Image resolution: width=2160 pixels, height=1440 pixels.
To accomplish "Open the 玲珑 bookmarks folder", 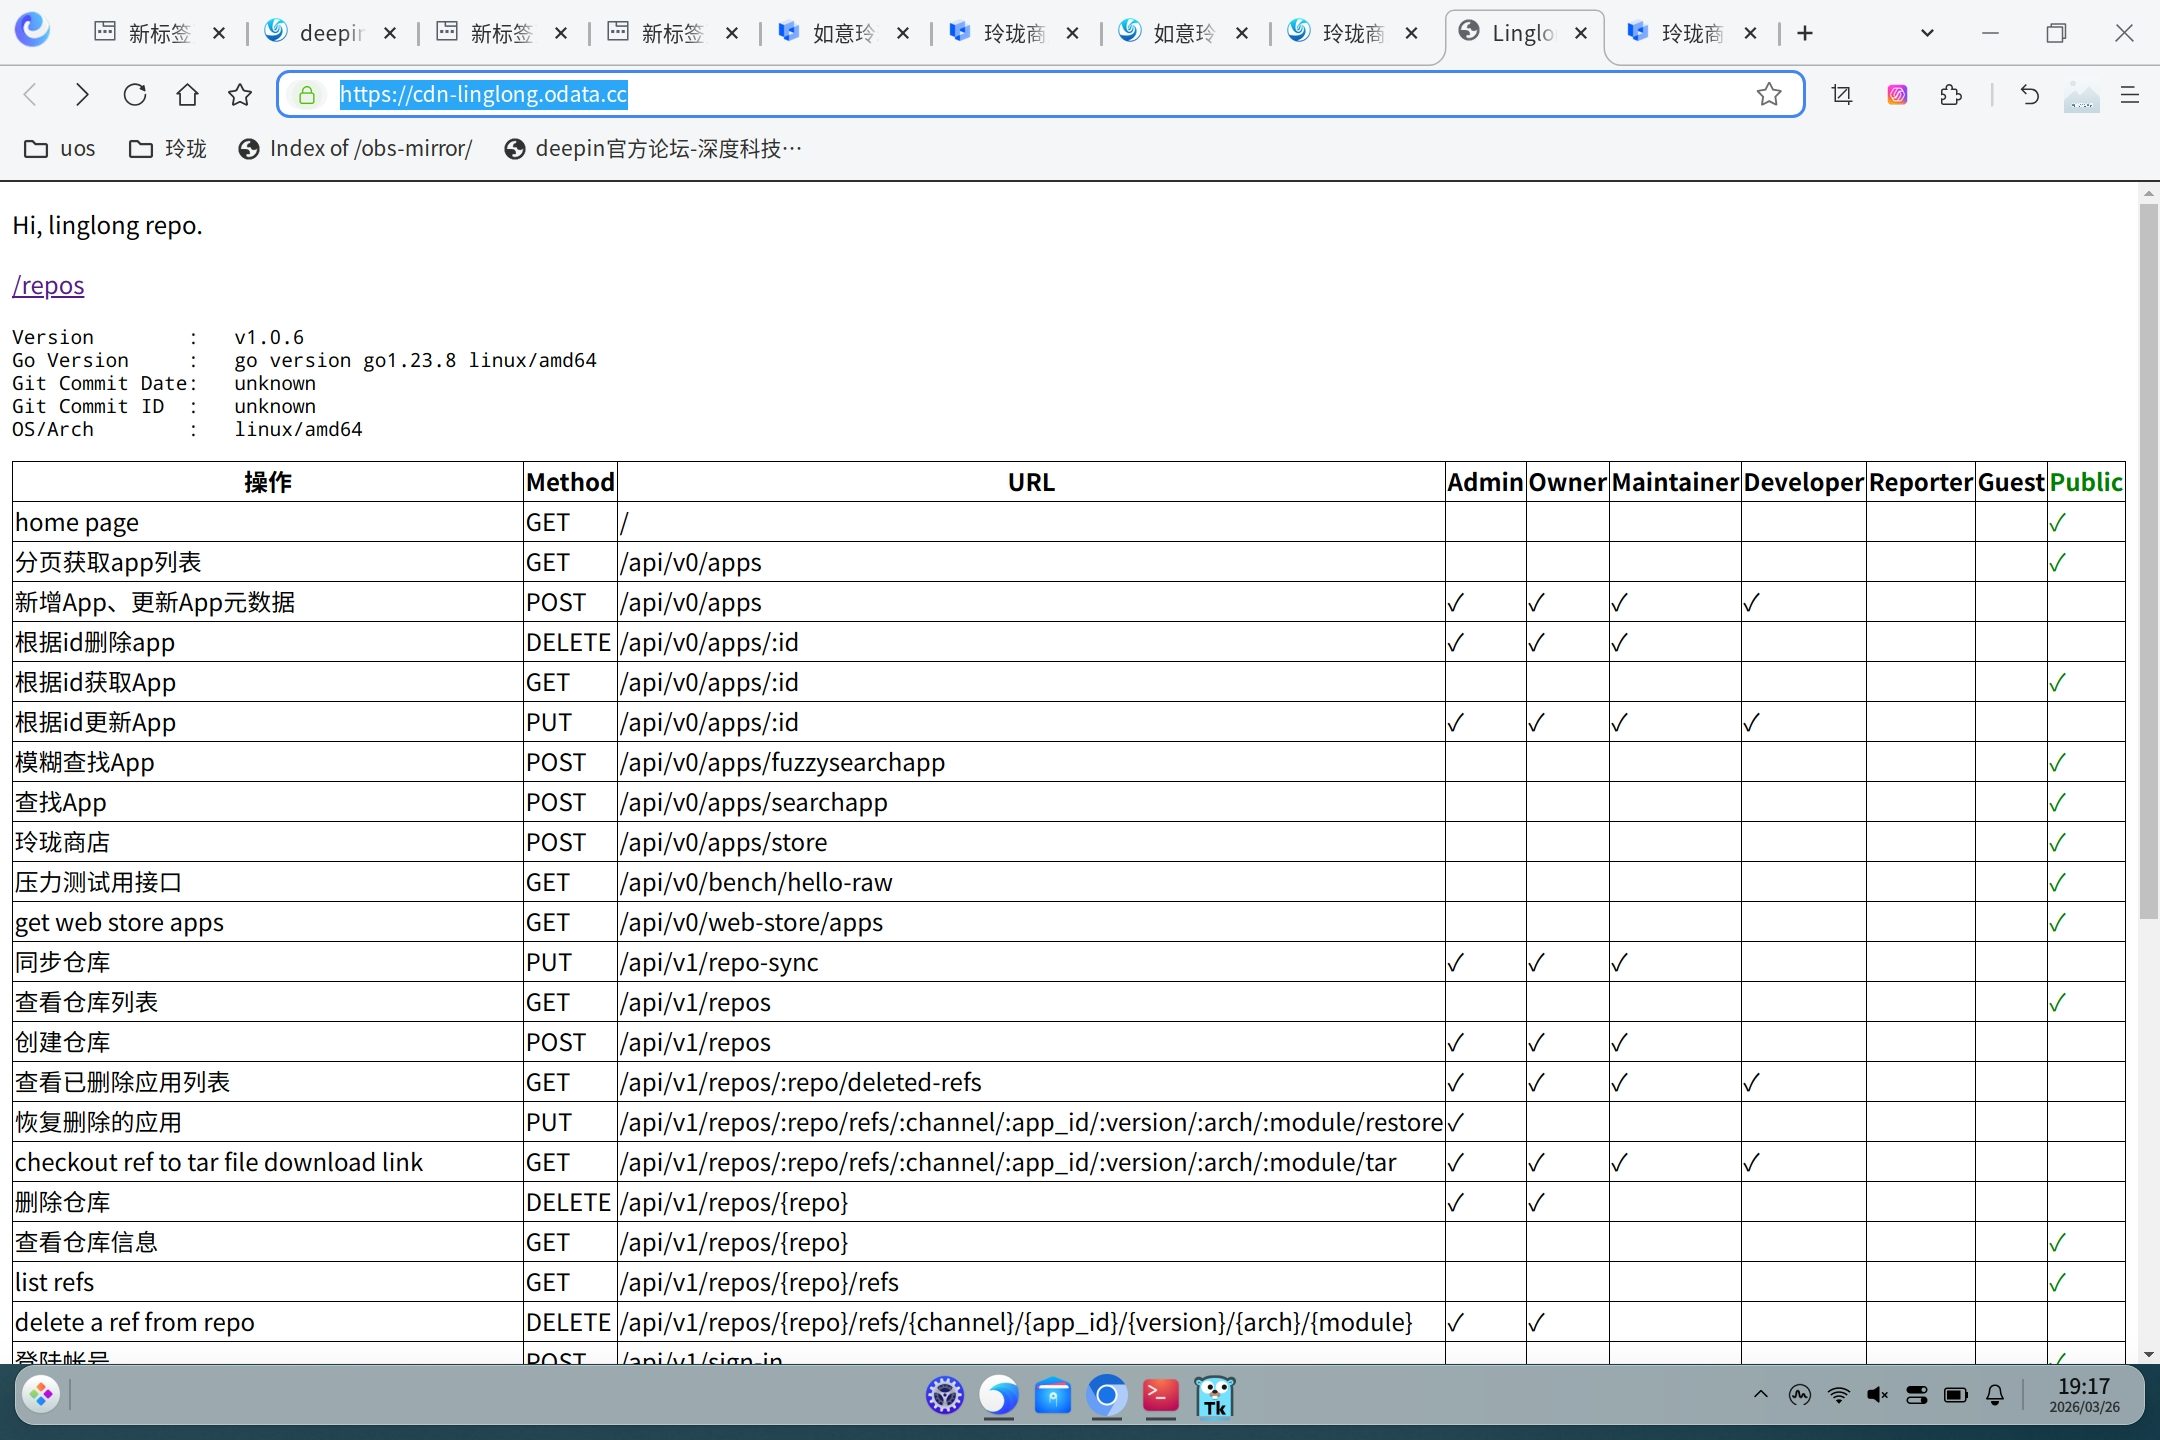I will (x=168, y=149).
